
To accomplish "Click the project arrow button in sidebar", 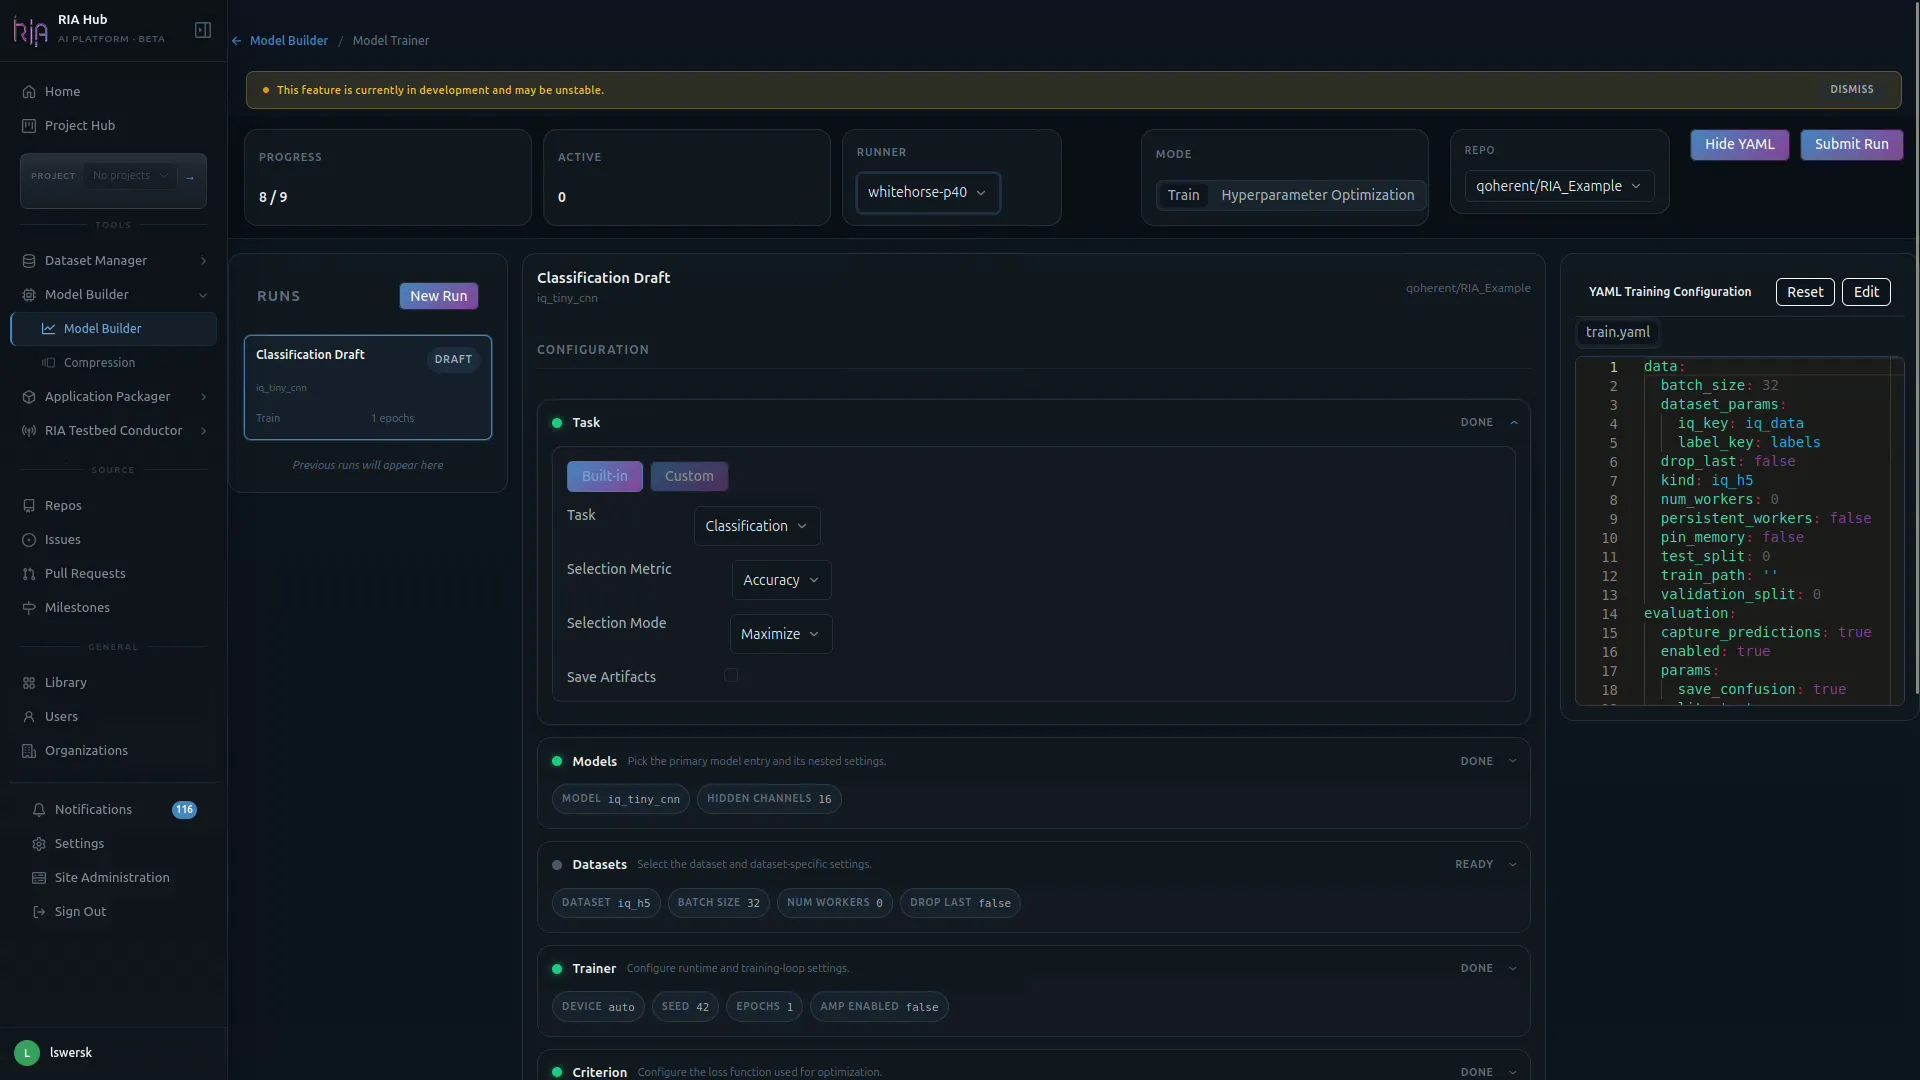I will coord(190,177).
